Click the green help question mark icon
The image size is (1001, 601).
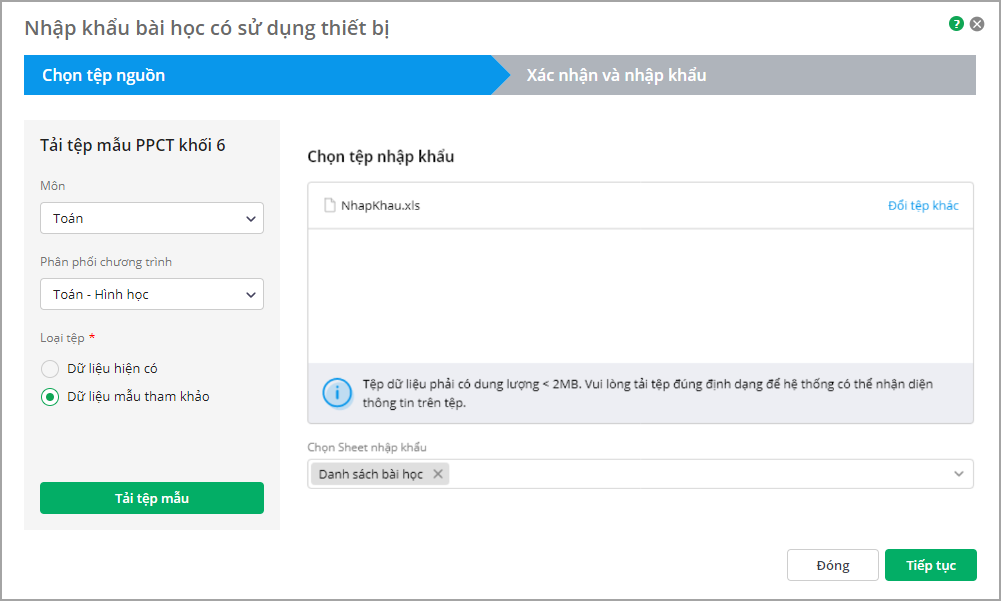click(956, 24)
